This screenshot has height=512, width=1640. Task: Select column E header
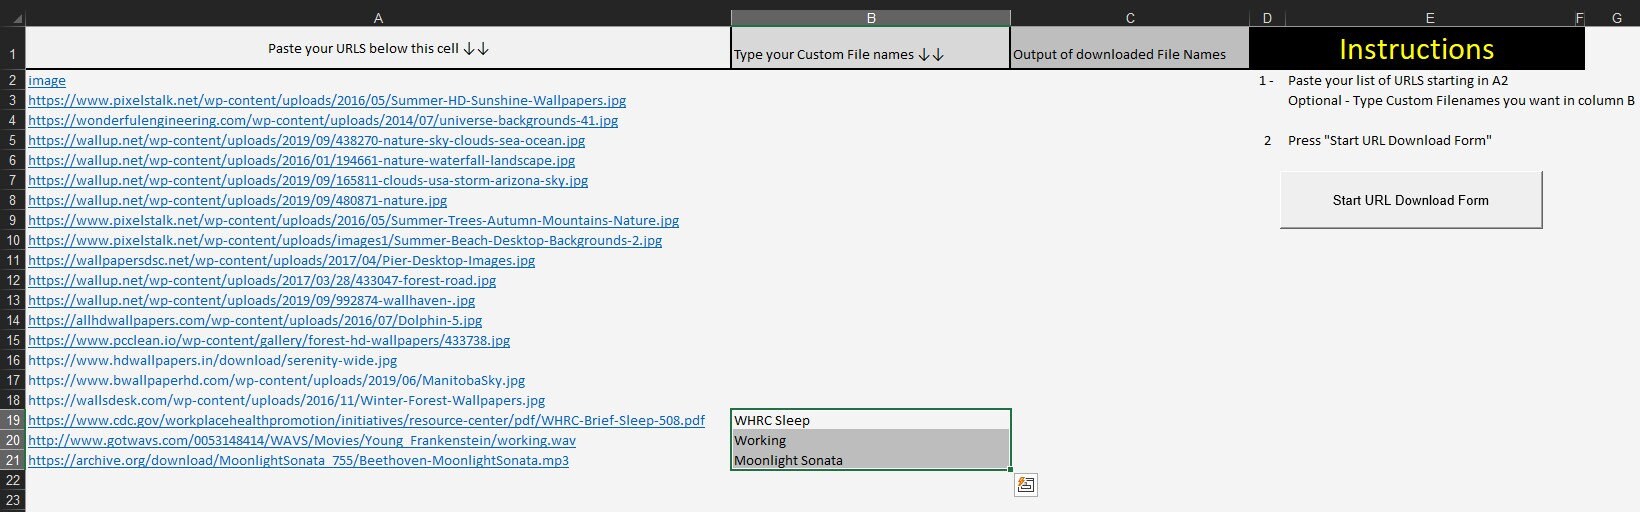pyautogui.click(x=1430, y=18)
